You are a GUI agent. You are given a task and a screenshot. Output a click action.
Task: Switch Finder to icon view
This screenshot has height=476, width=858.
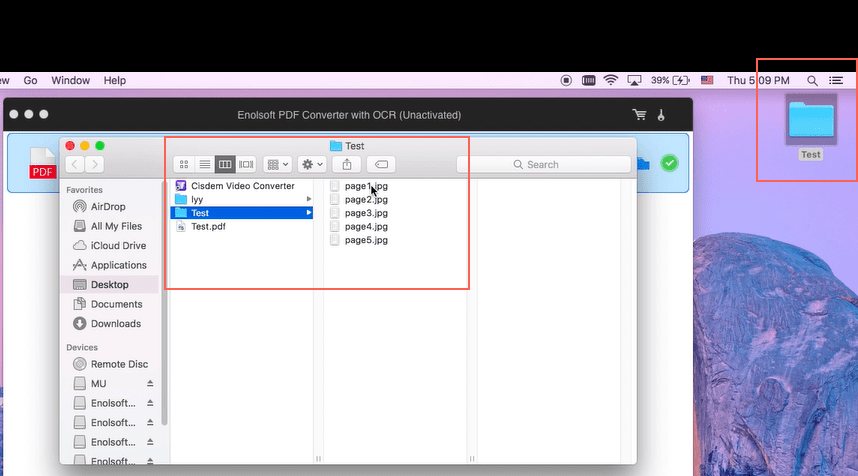tap(184, 164)
